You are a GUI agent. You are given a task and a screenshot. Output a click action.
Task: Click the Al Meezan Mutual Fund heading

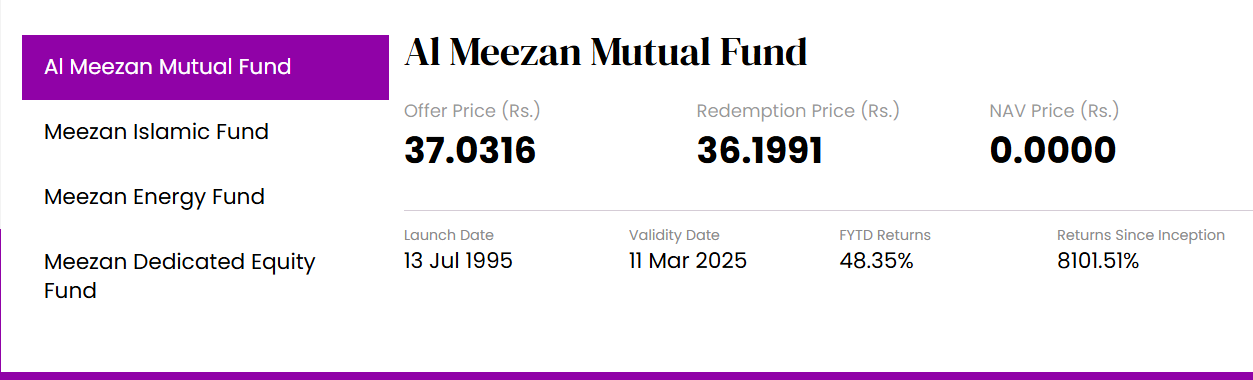pos(606,52)
